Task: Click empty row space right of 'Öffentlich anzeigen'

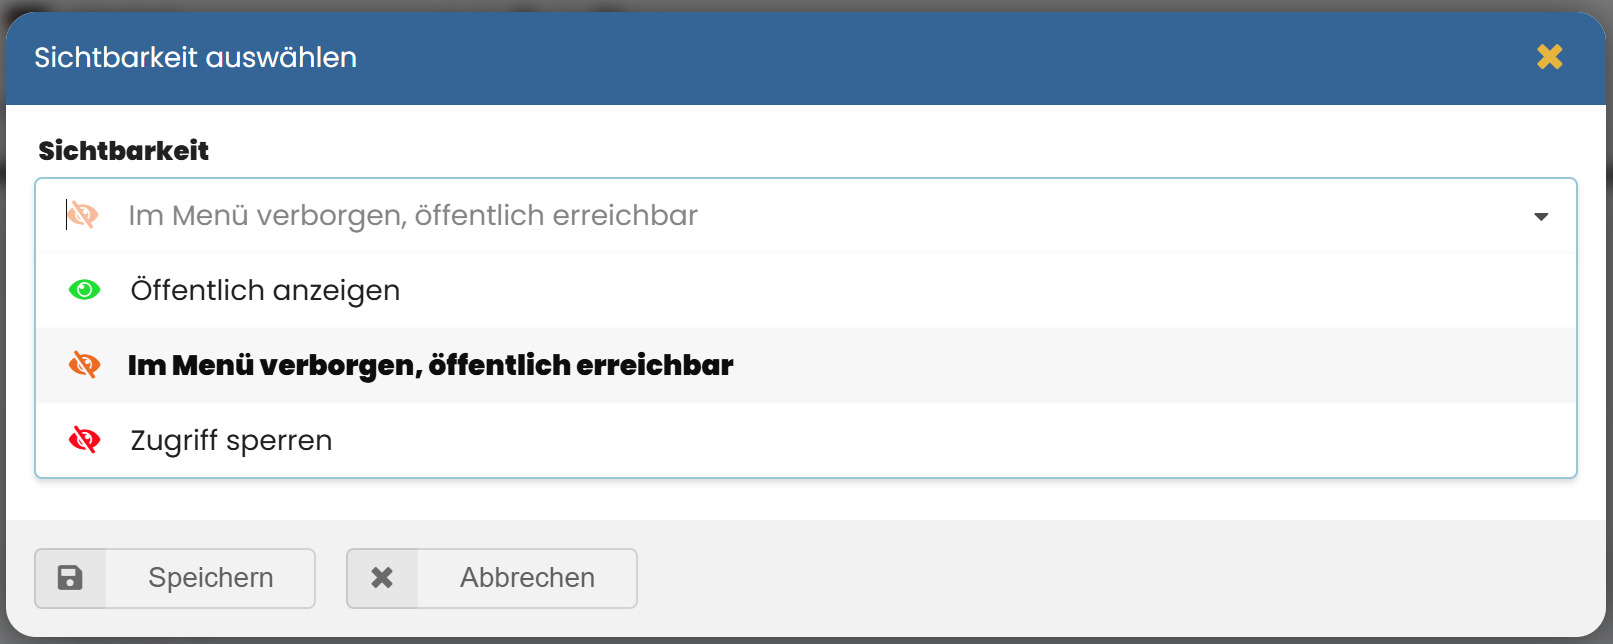Action: 950,290
